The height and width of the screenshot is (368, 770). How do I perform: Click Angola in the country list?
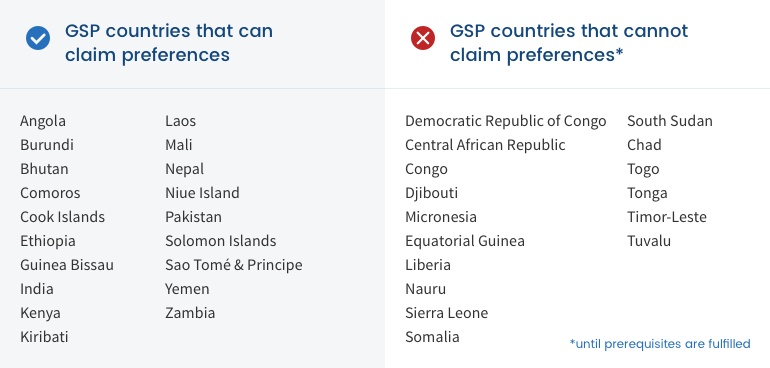(x=43, y=121)
